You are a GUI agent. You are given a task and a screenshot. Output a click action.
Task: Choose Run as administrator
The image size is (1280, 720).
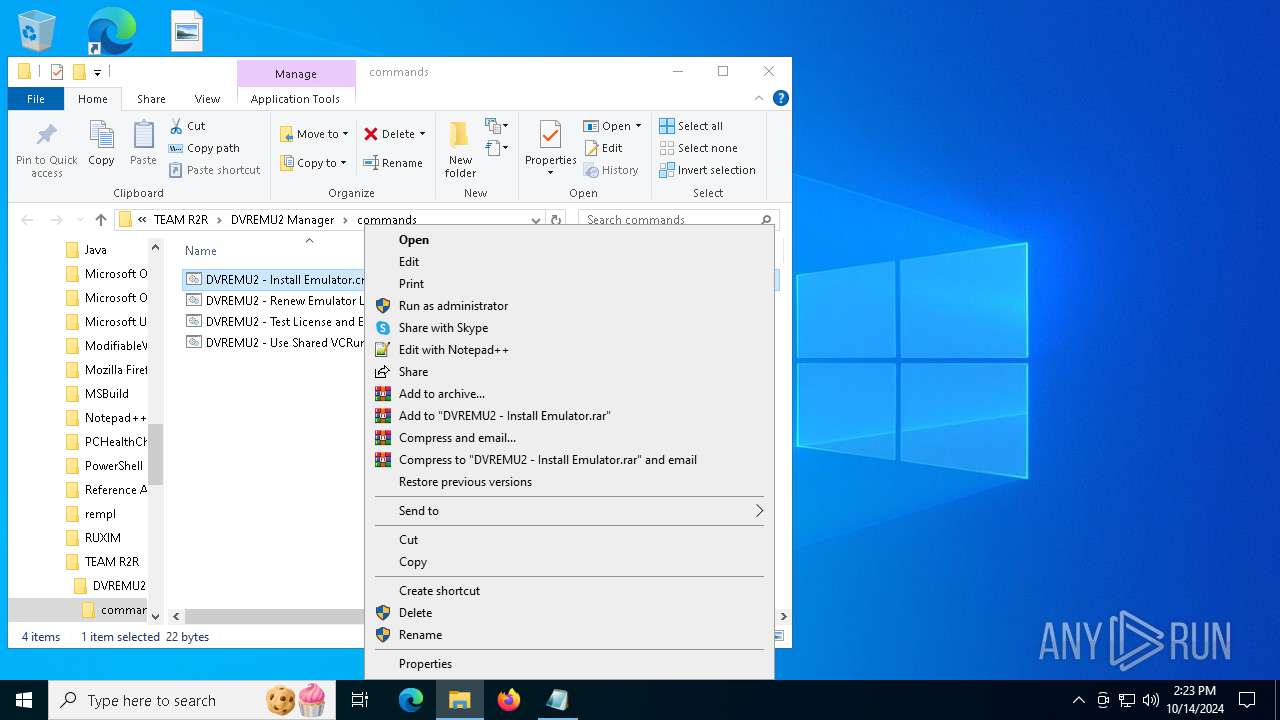[x=569, y=306]
